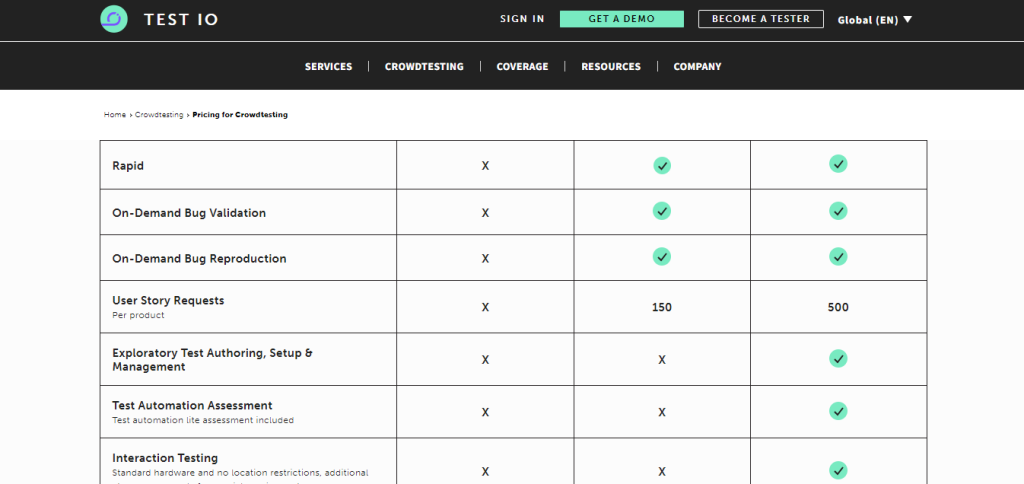Click the 500 value in User Story Requests

[x=838, y=307]
